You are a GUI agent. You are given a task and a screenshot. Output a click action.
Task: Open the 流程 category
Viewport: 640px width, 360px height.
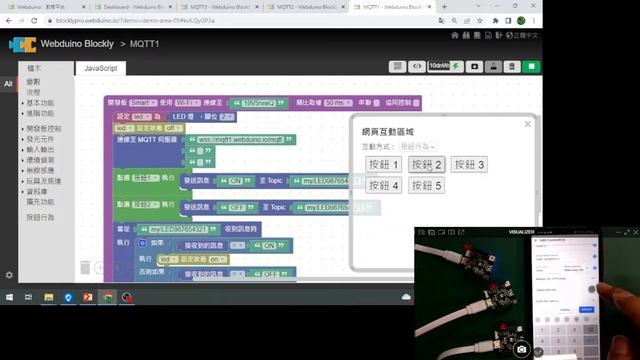(33, 92)
